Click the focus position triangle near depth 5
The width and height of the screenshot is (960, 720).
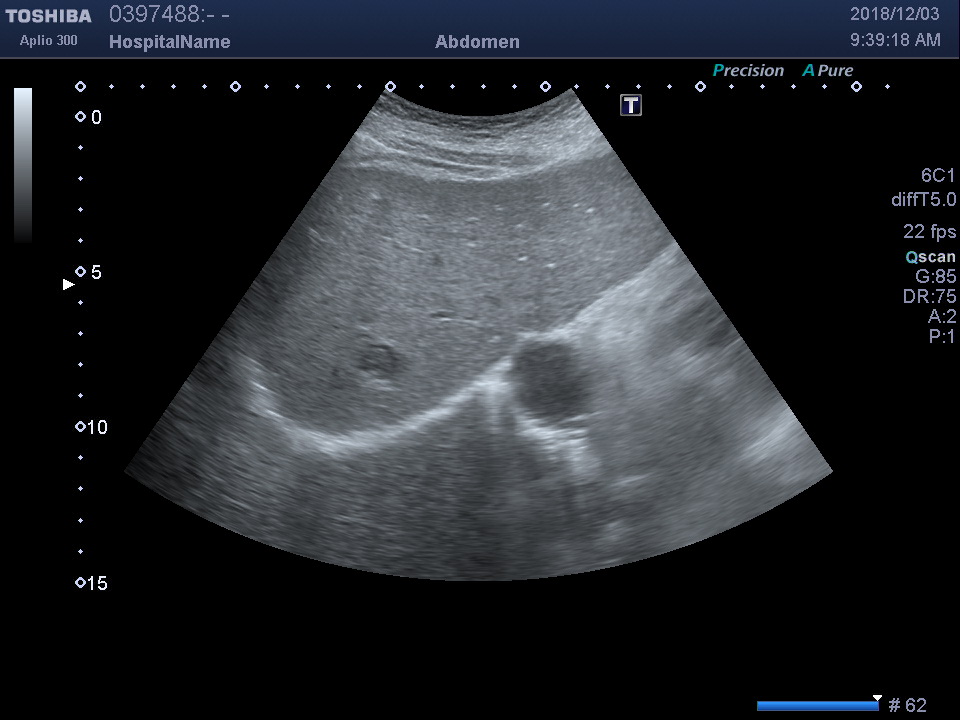[x=69, y=284]
